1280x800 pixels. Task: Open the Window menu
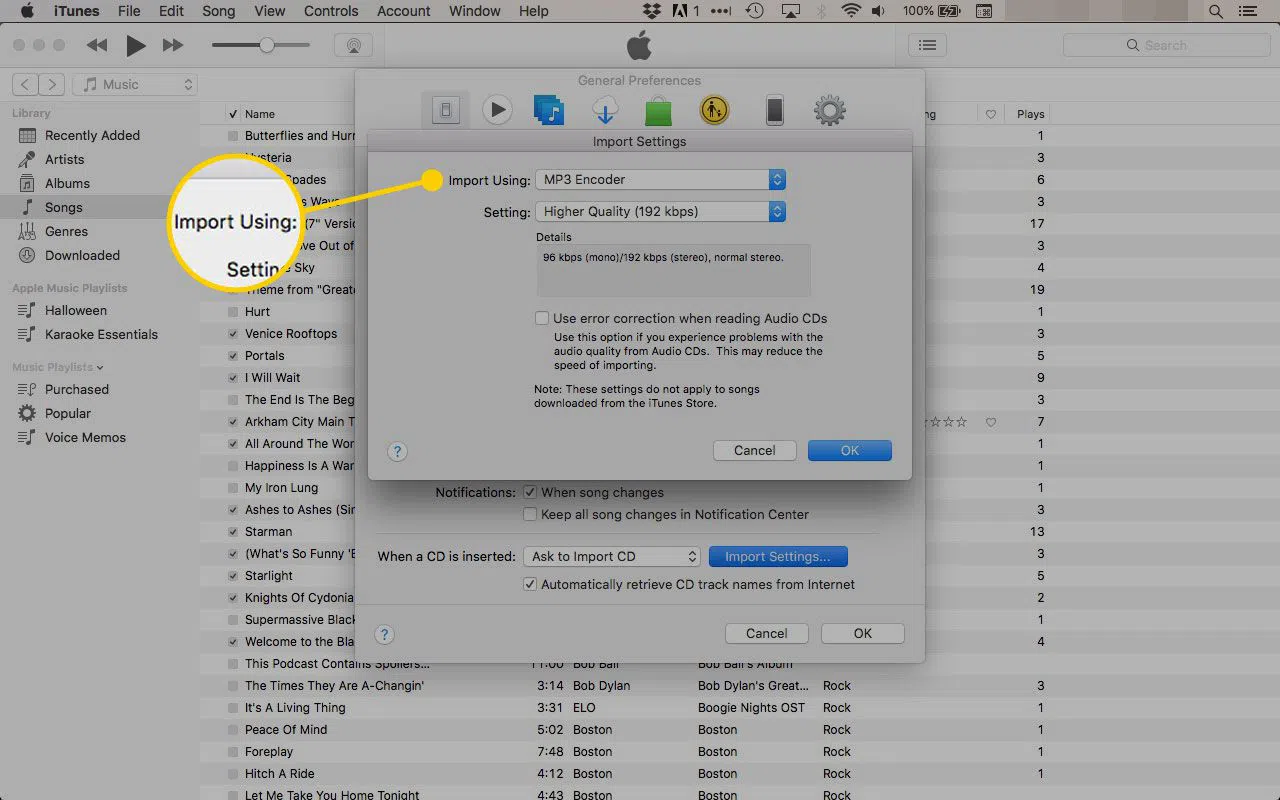(x=474, y=11)
